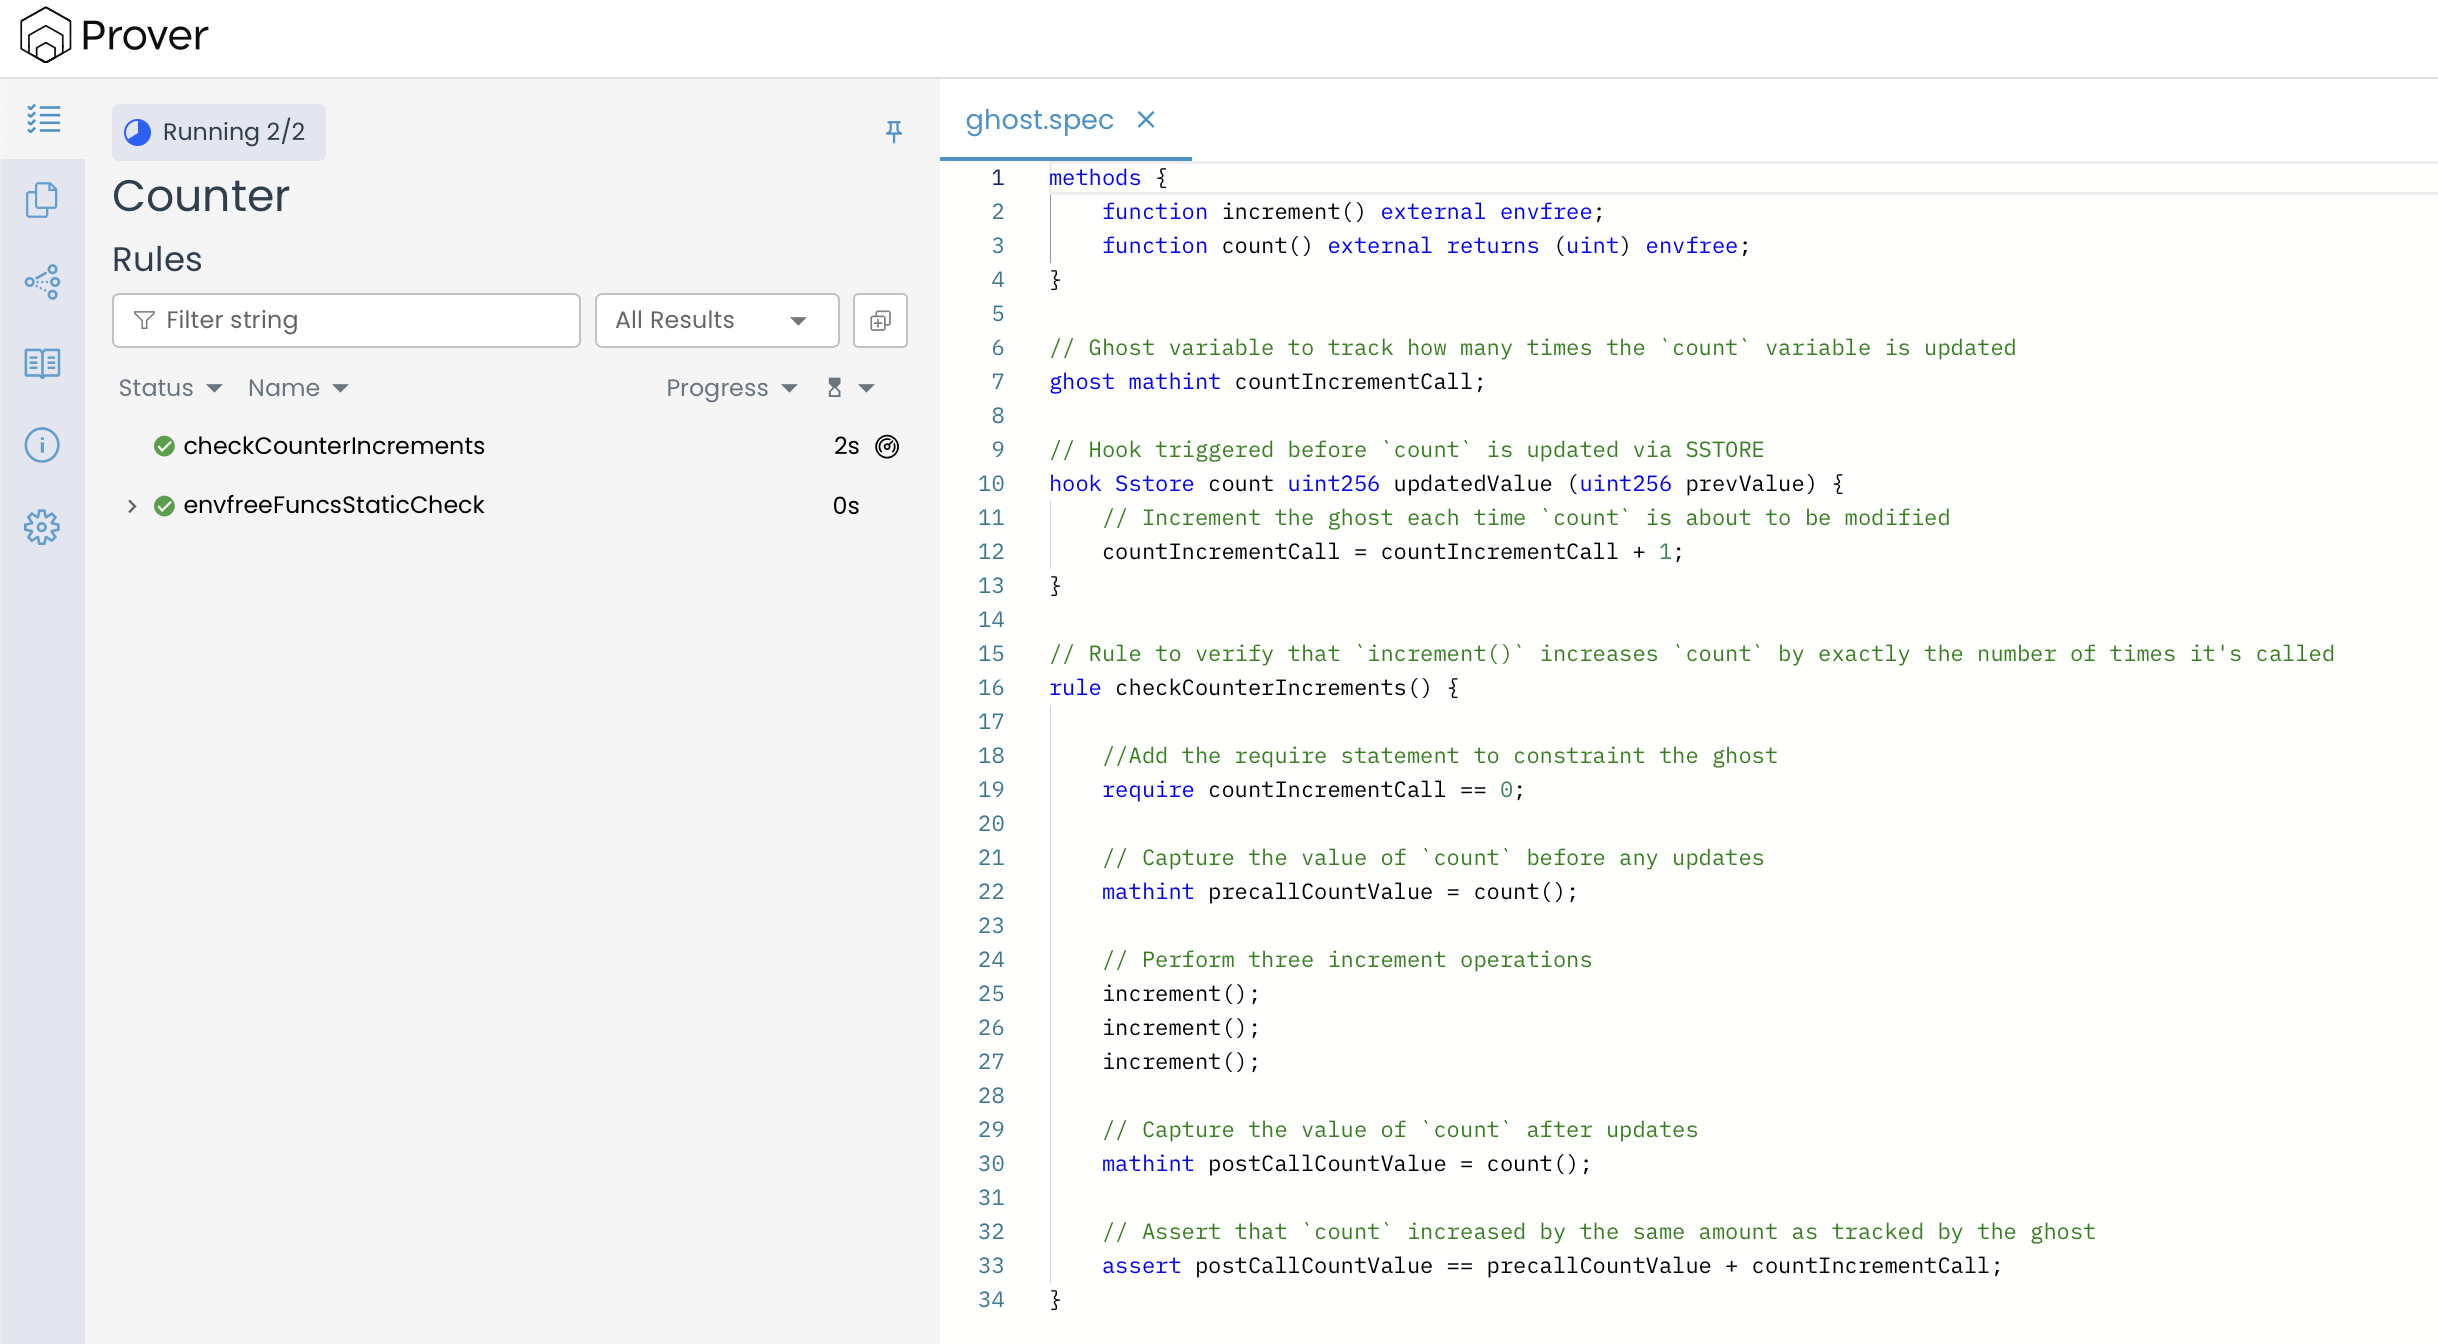Open the documentation book sidebar icon
The image size is (2438, 1344).
tap(42, 363)
